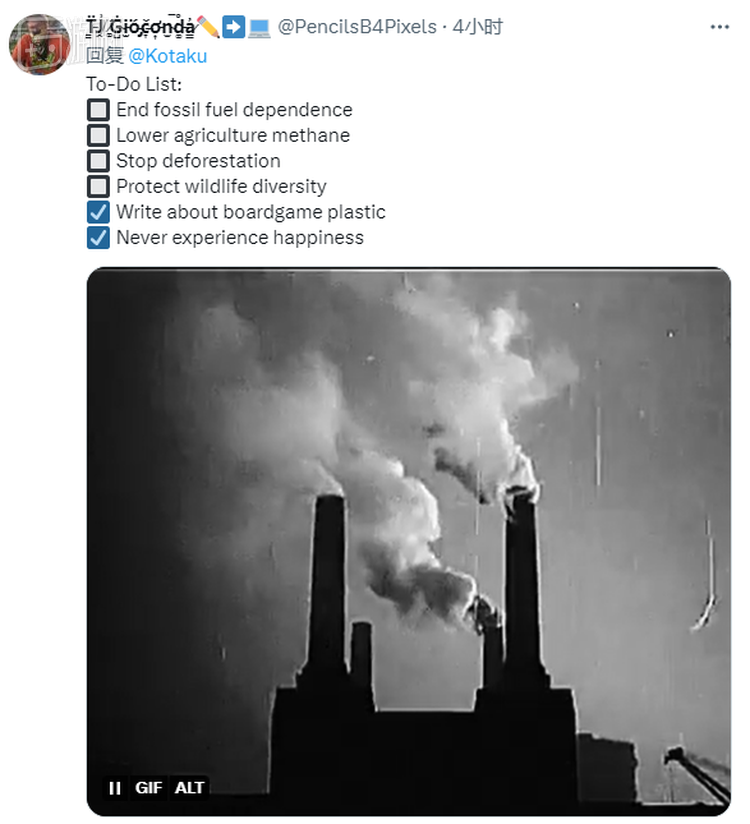Screen dimensions: 750x824
Task: Open the tweet's more options menu
Action: tap(719, 27)
